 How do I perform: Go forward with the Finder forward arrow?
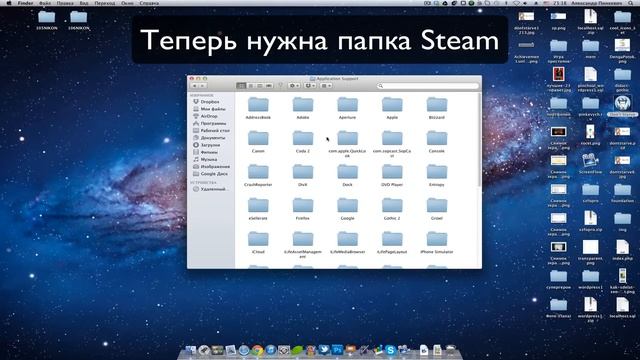[x=202, y=86]
